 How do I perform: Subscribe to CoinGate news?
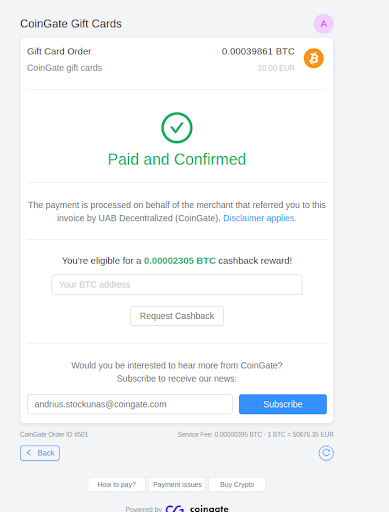(283, 404)
